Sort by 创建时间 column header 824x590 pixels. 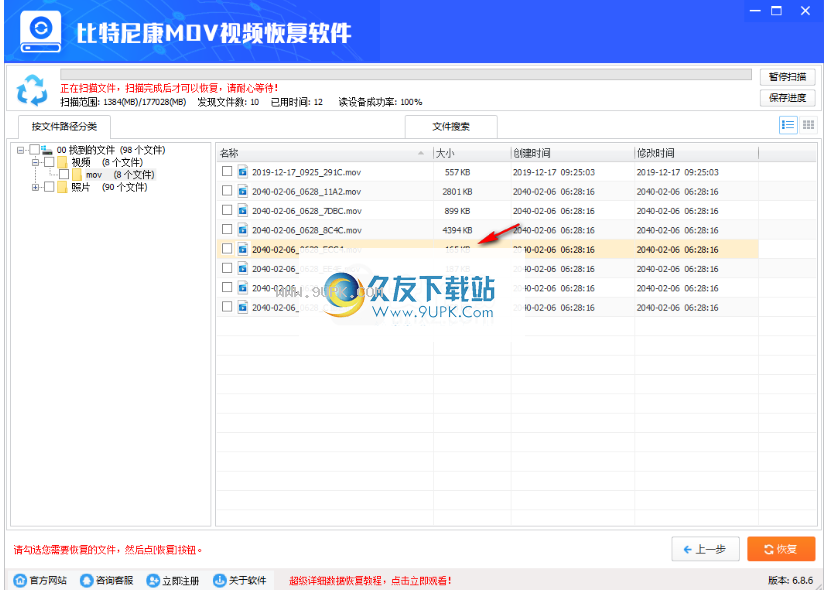(572, 153)
